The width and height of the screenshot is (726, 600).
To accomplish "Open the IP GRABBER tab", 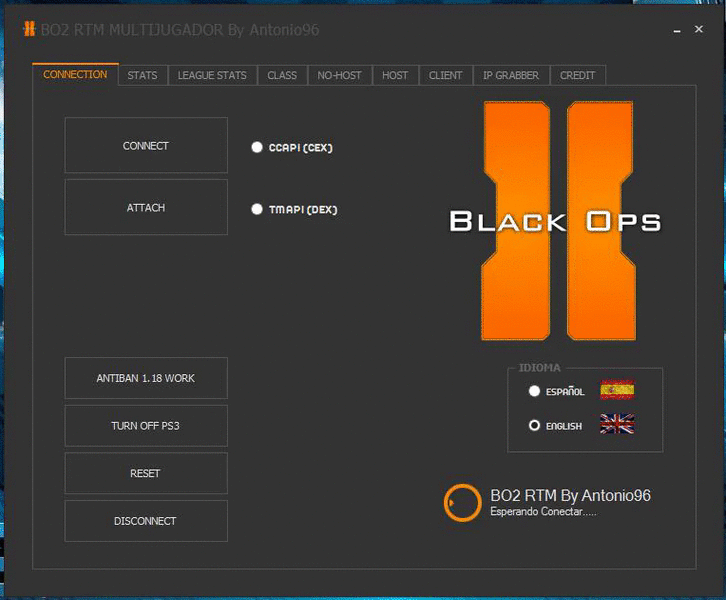I will (x=511, y=75).
